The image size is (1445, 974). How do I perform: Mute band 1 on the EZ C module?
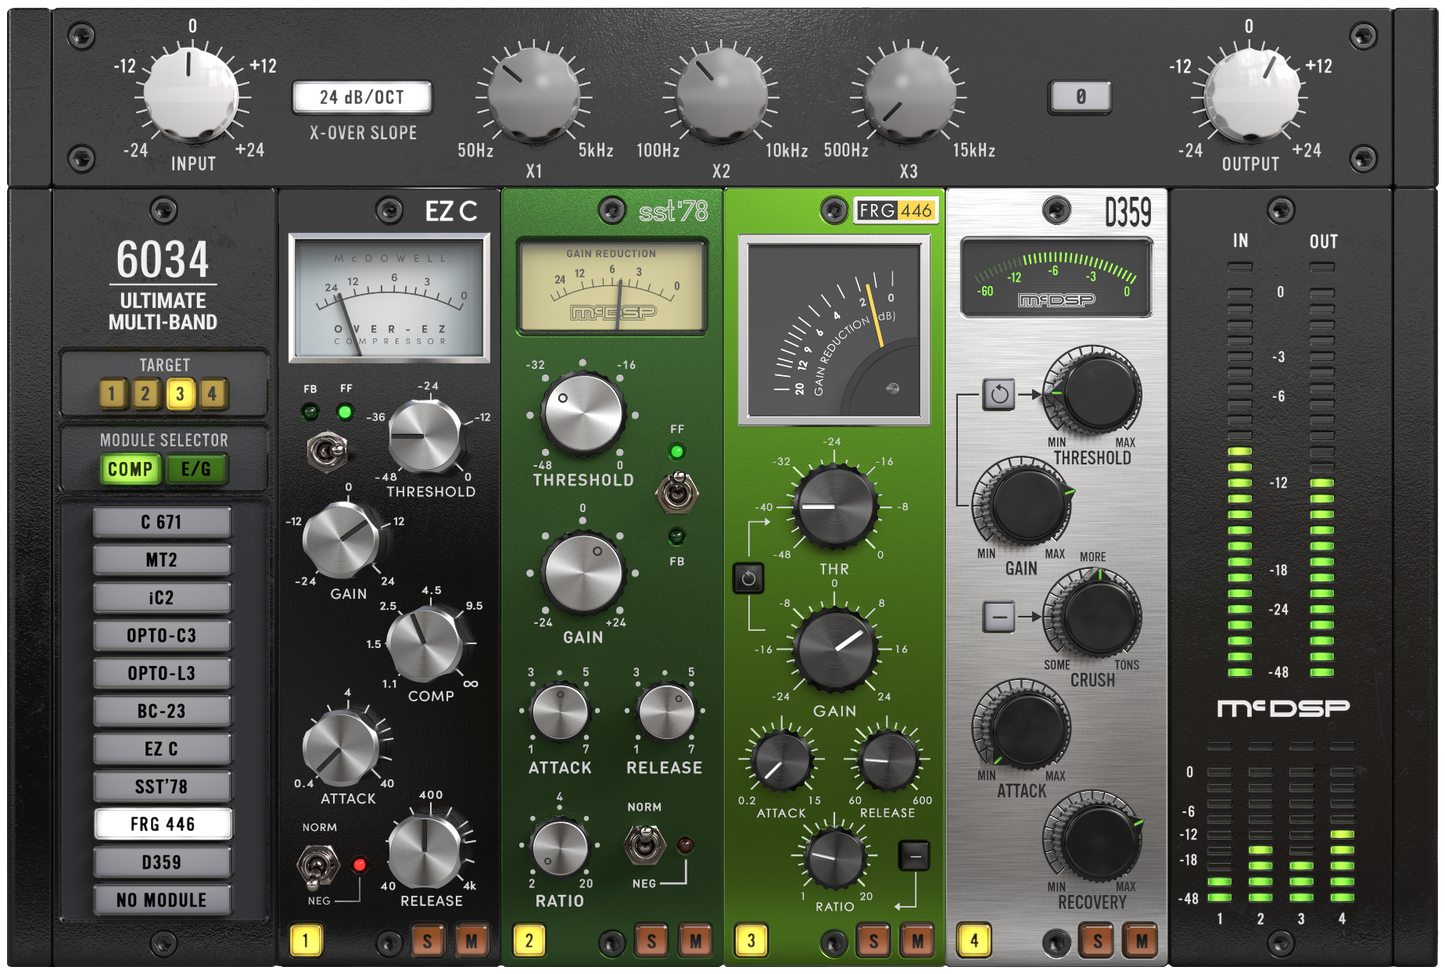point(472,940)
